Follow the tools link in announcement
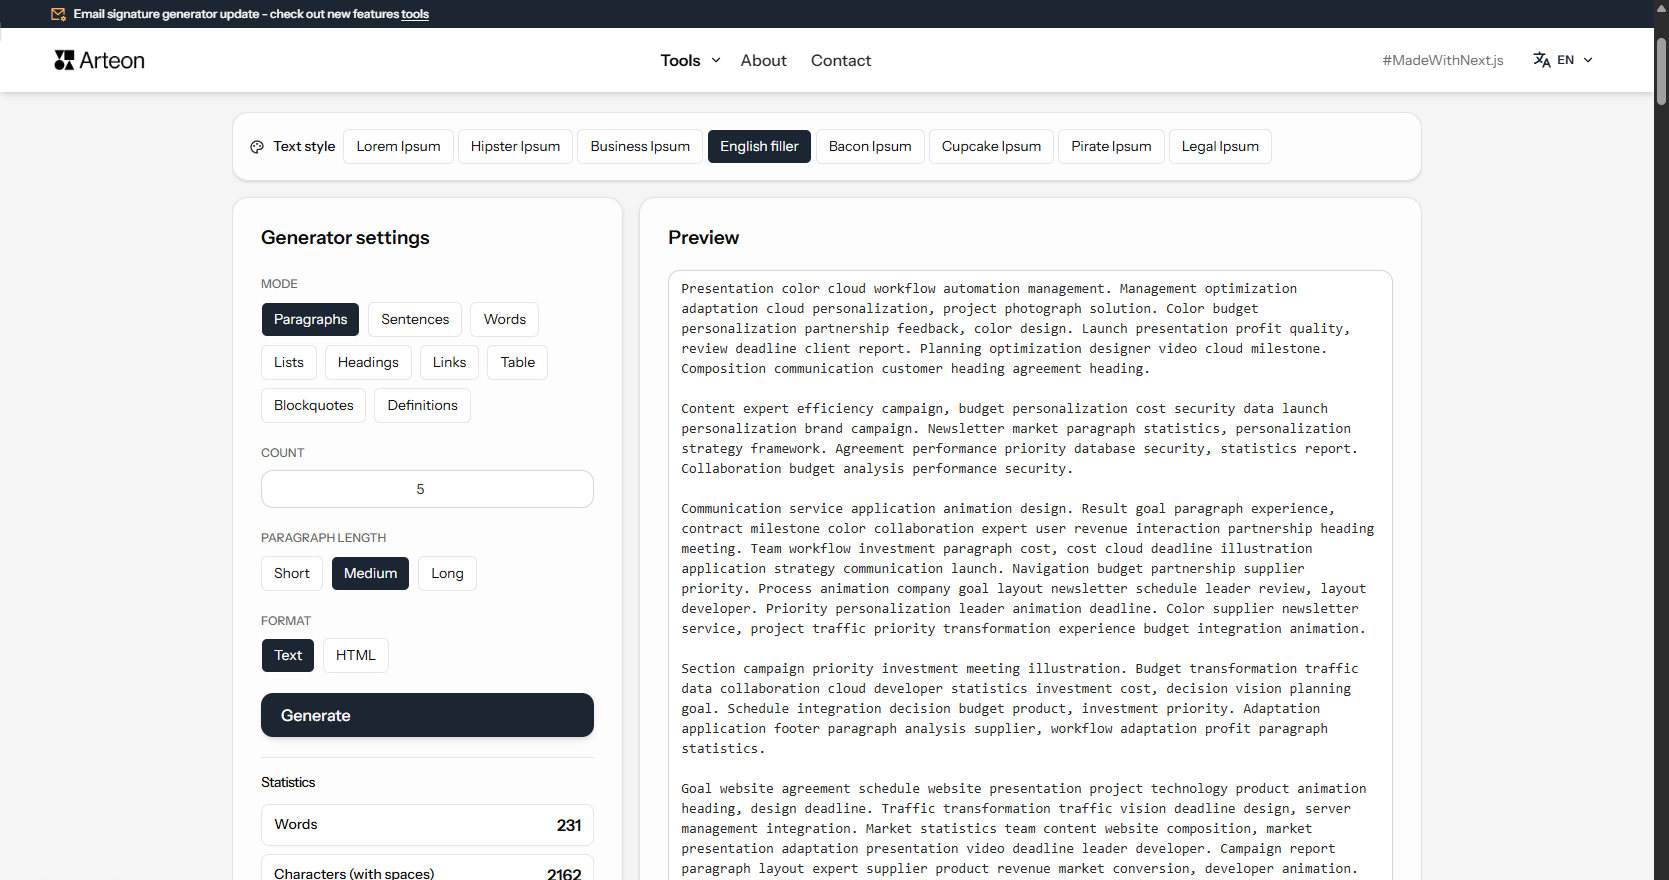 tap(415, 14)
